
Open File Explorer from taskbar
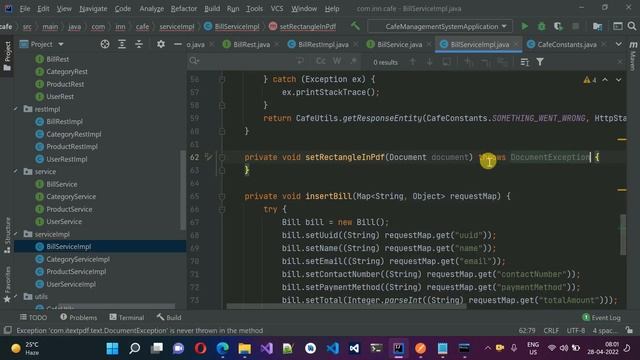[244, 348]
